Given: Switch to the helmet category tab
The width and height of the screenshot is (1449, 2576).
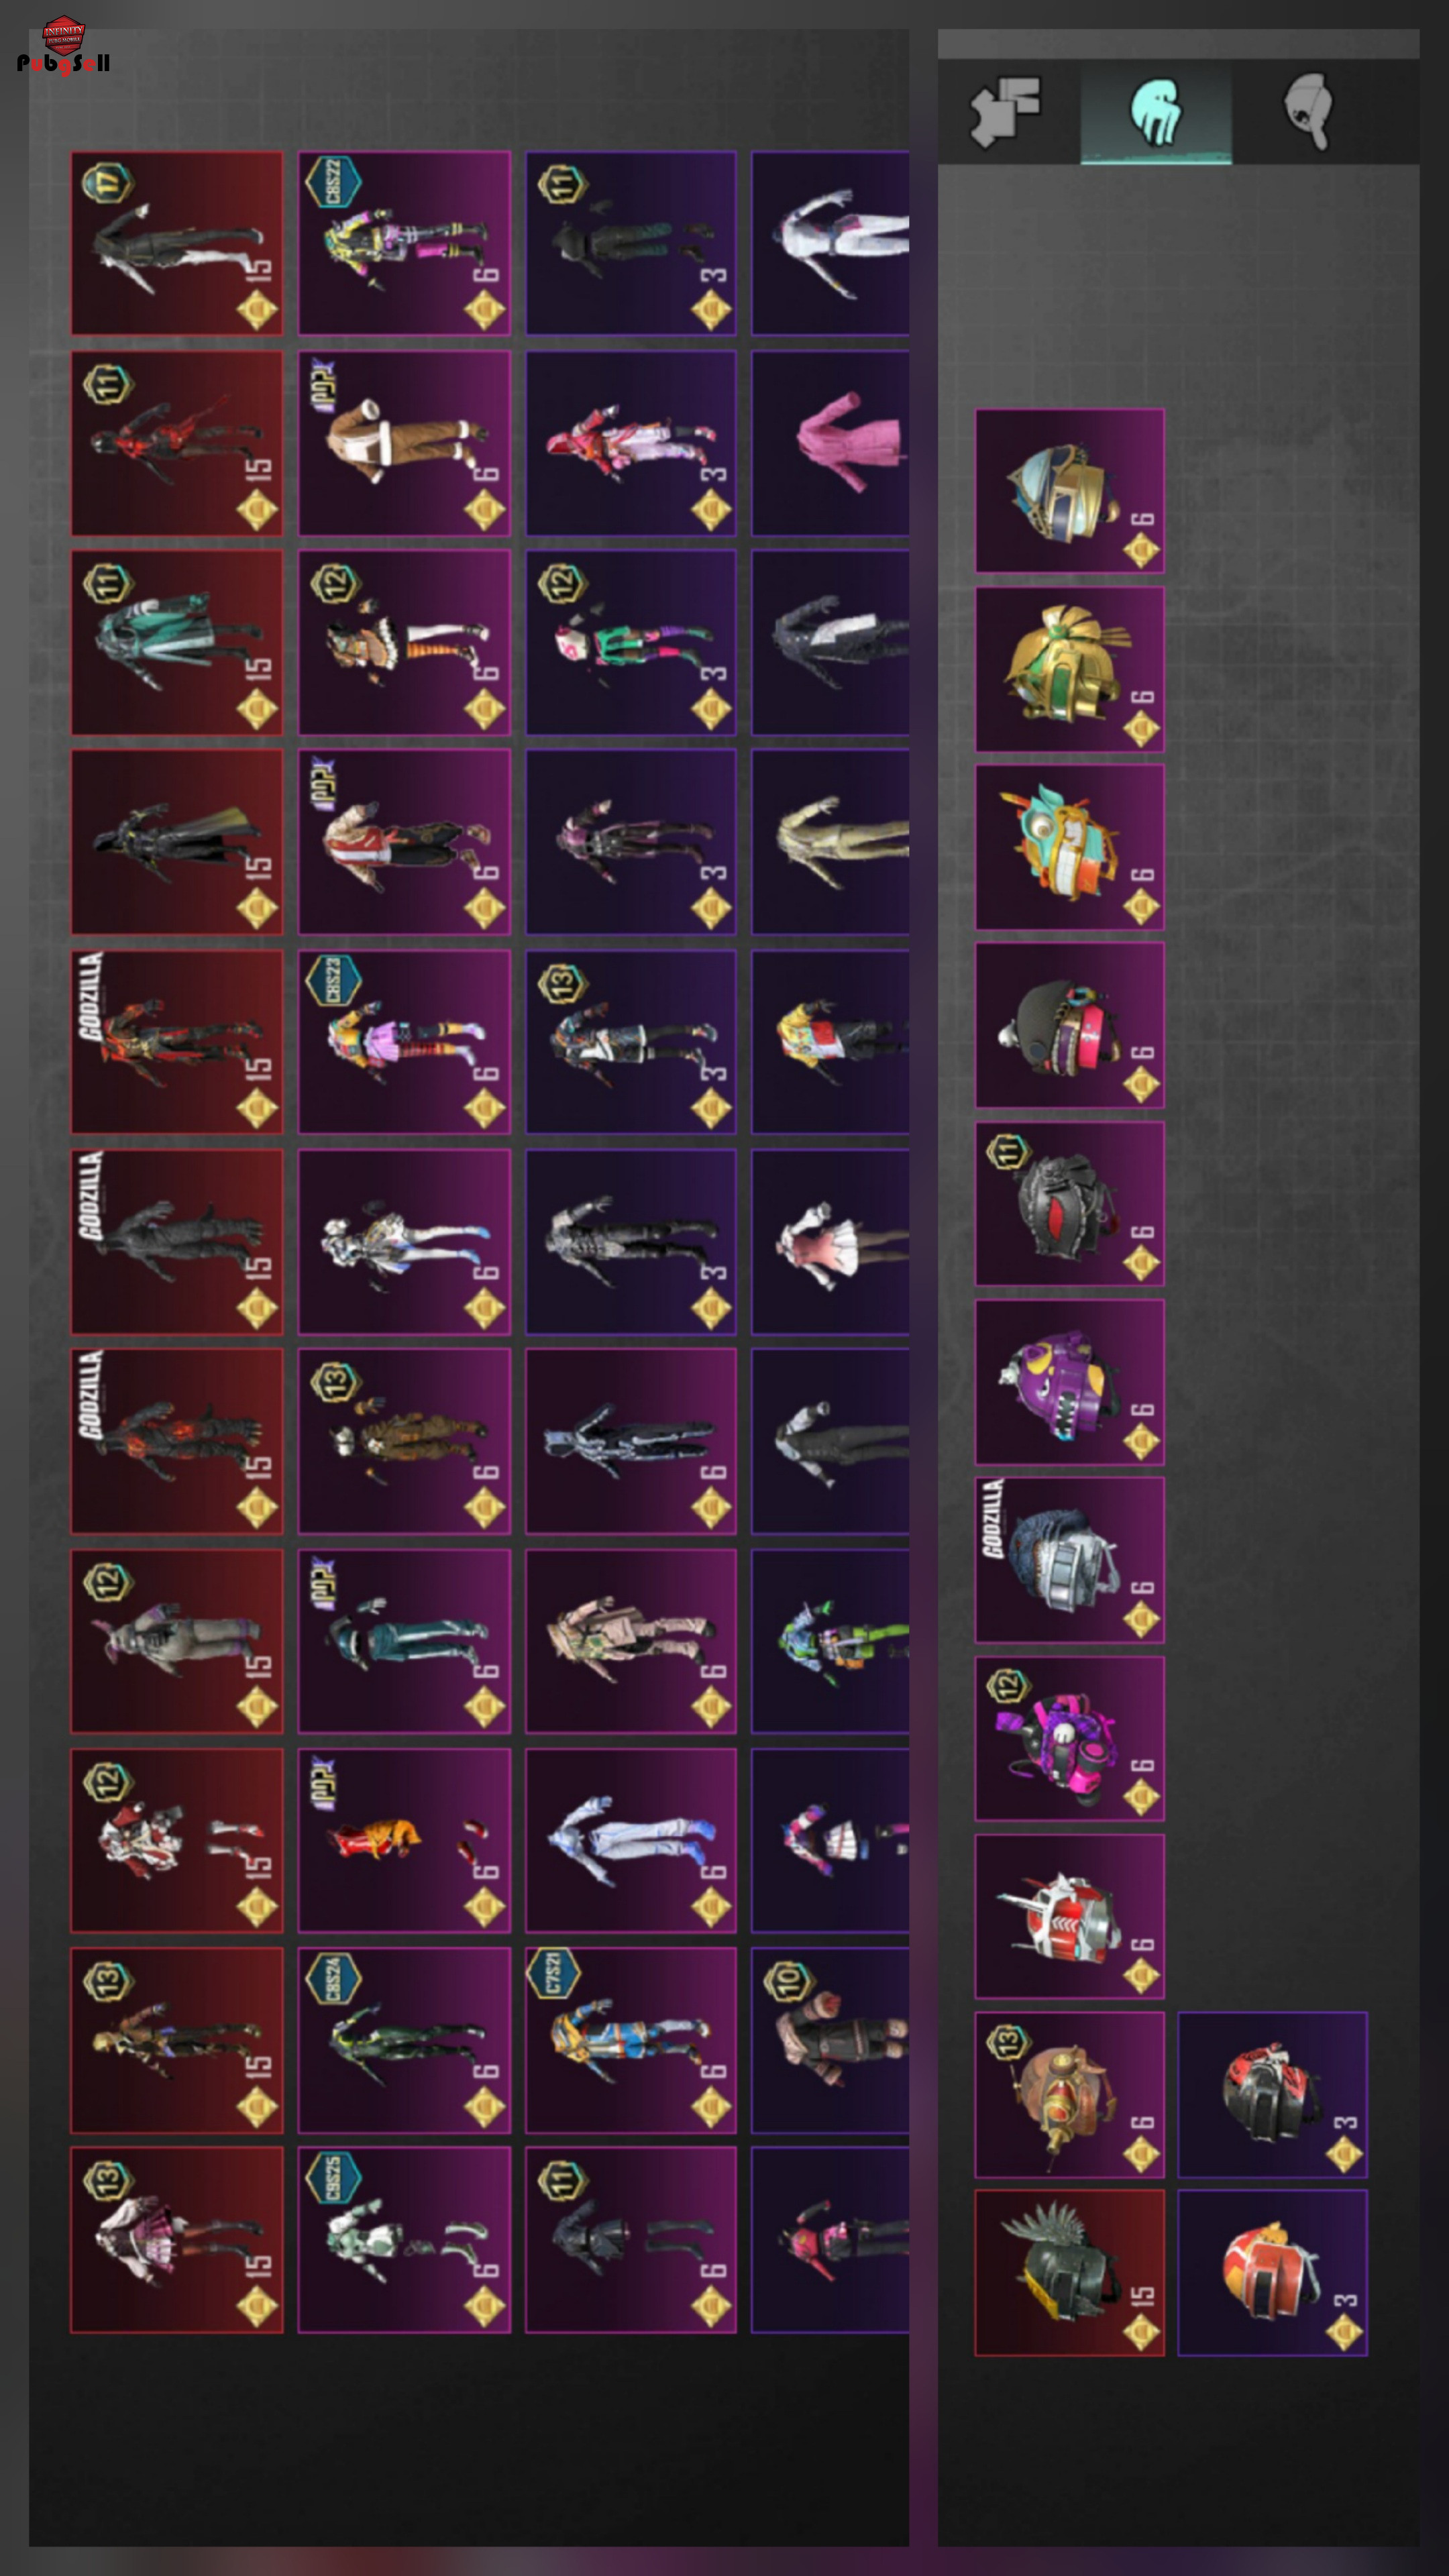Looking at the screenshot, I should point(1308,111).
